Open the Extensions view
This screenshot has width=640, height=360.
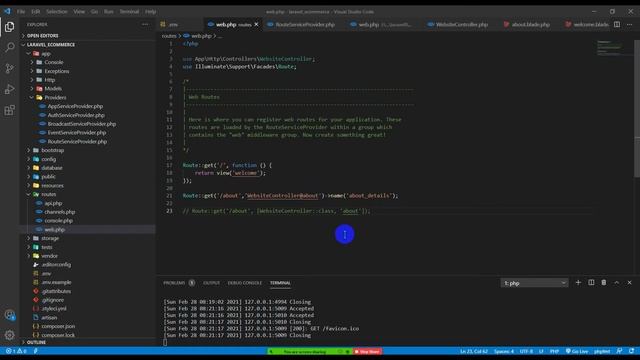[x=9, y=110]
